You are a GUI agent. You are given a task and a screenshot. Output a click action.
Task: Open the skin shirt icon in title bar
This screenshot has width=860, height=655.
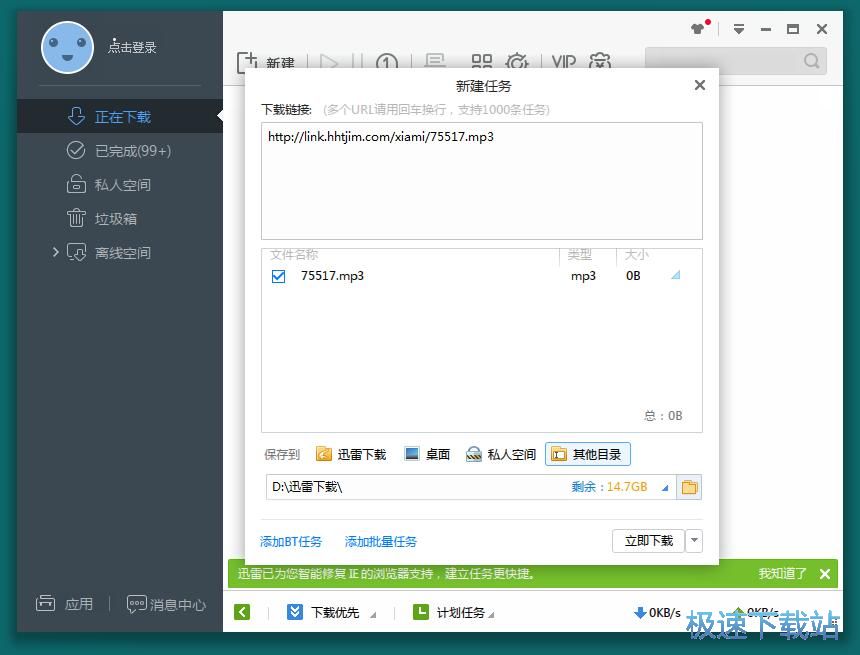click(x=700, y=27)
